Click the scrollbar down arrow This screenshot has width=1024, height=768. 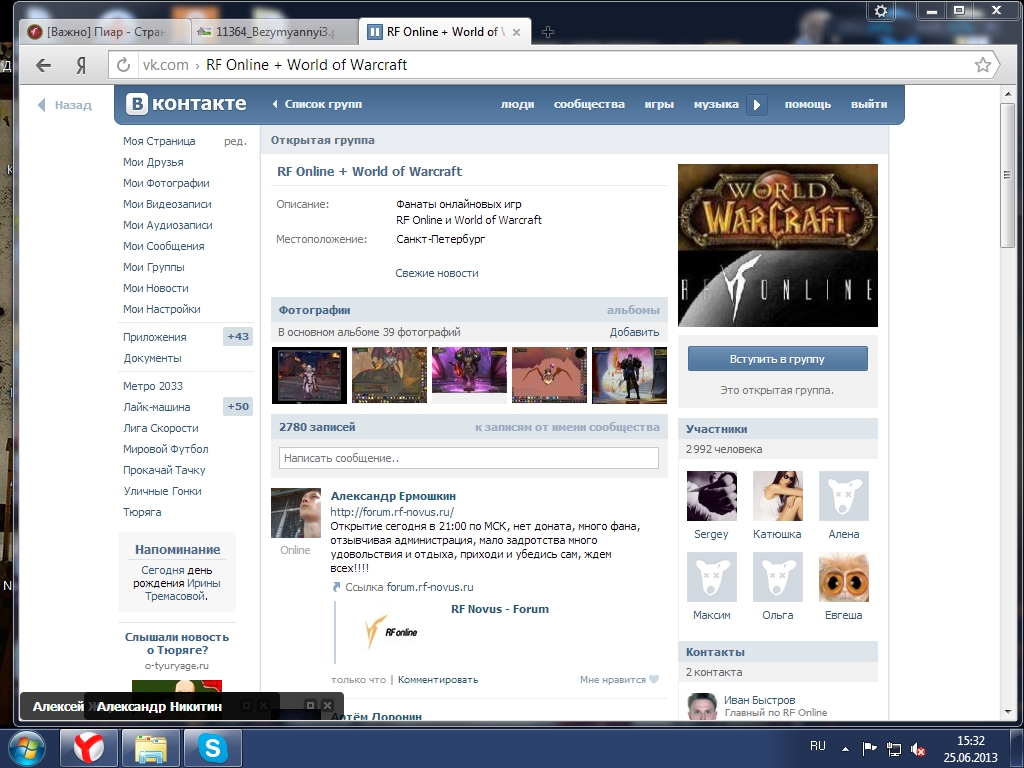point(1008,711)
